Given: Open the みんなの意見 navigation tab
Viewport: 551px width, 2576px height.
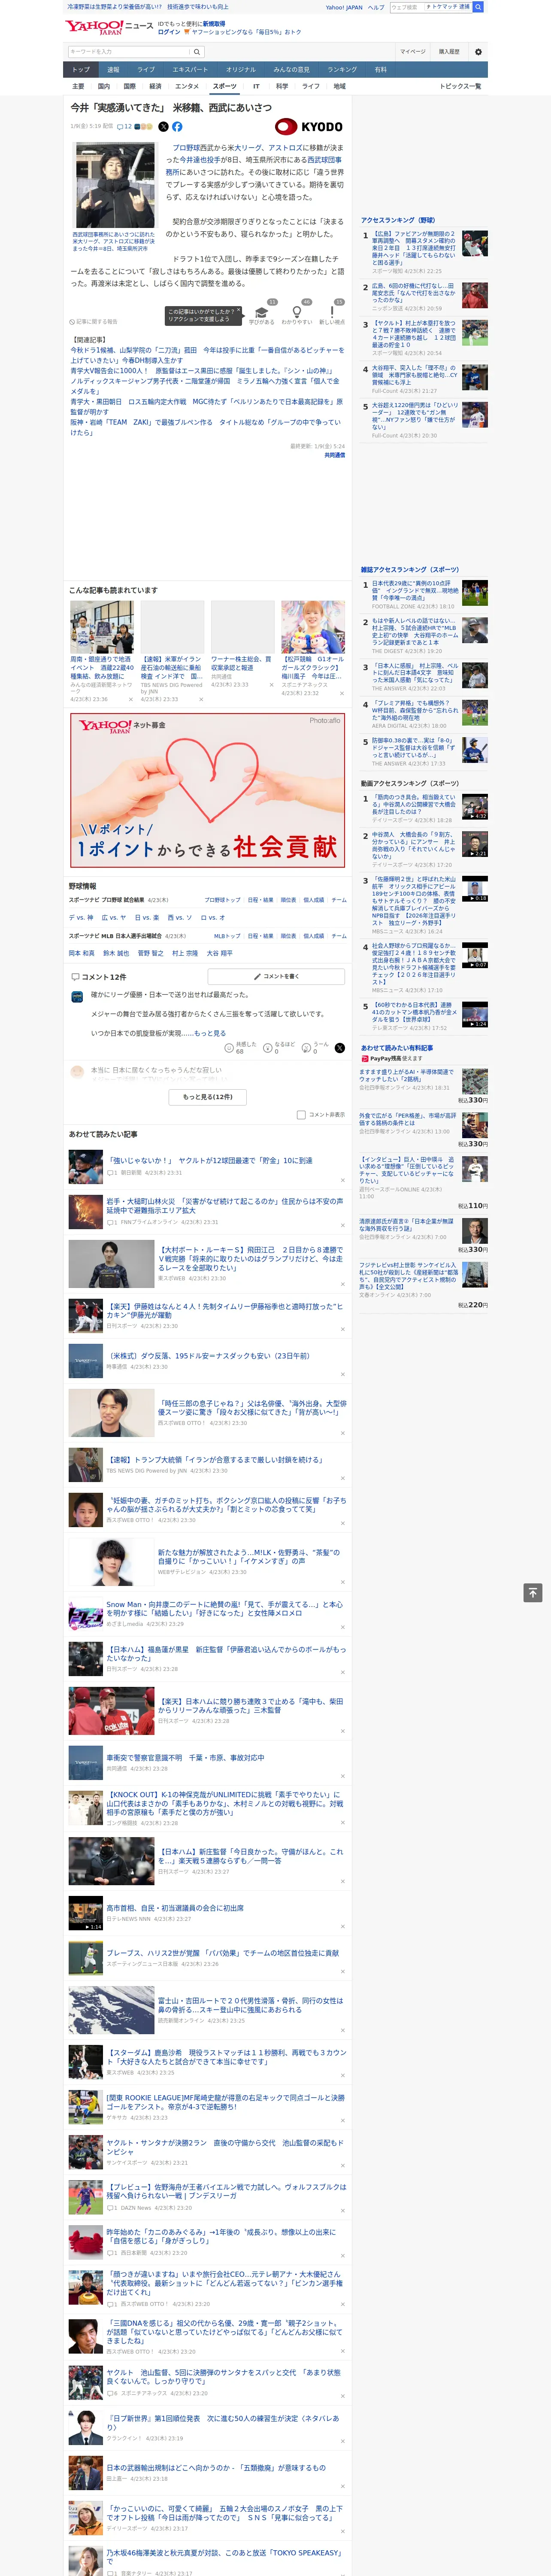Looking at the screenshot, I should [291, 70].
